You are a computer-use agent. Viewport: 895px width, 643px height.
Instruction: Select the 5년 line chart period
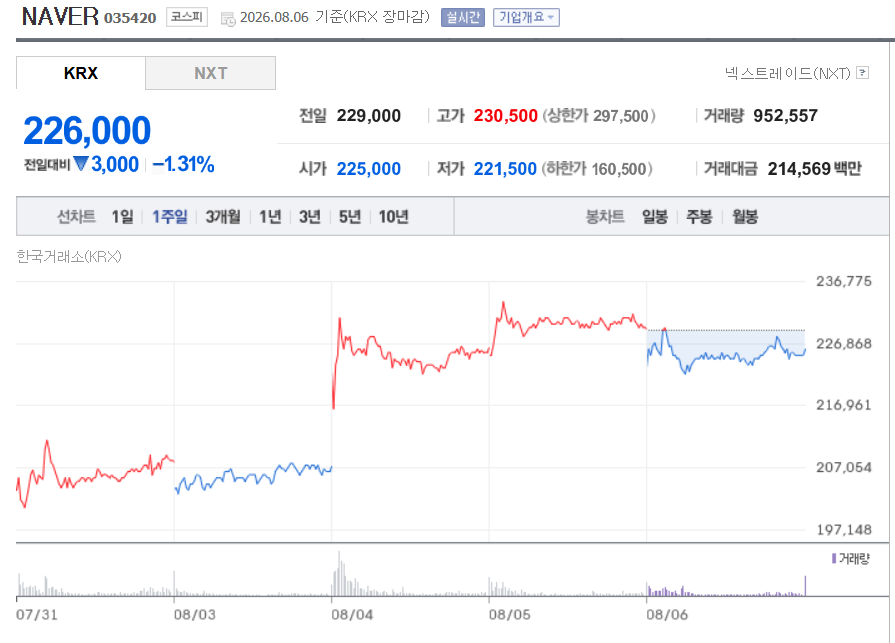(350, 217)
